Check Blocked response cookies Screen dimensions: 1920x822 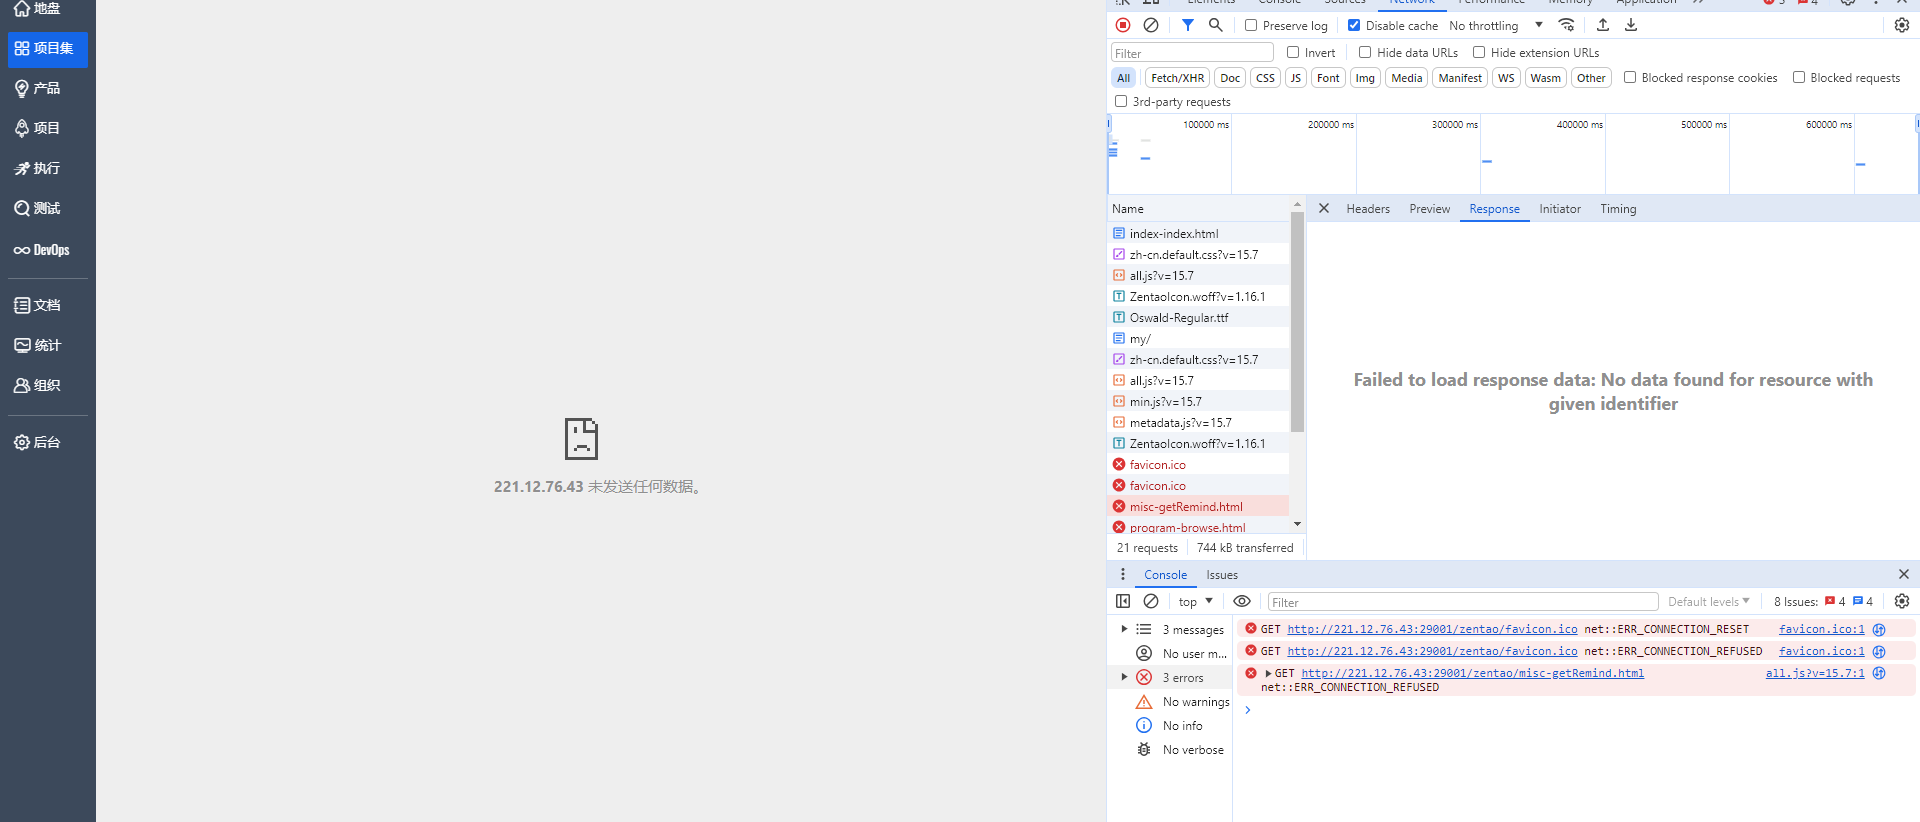click(x=1630, y=78)
